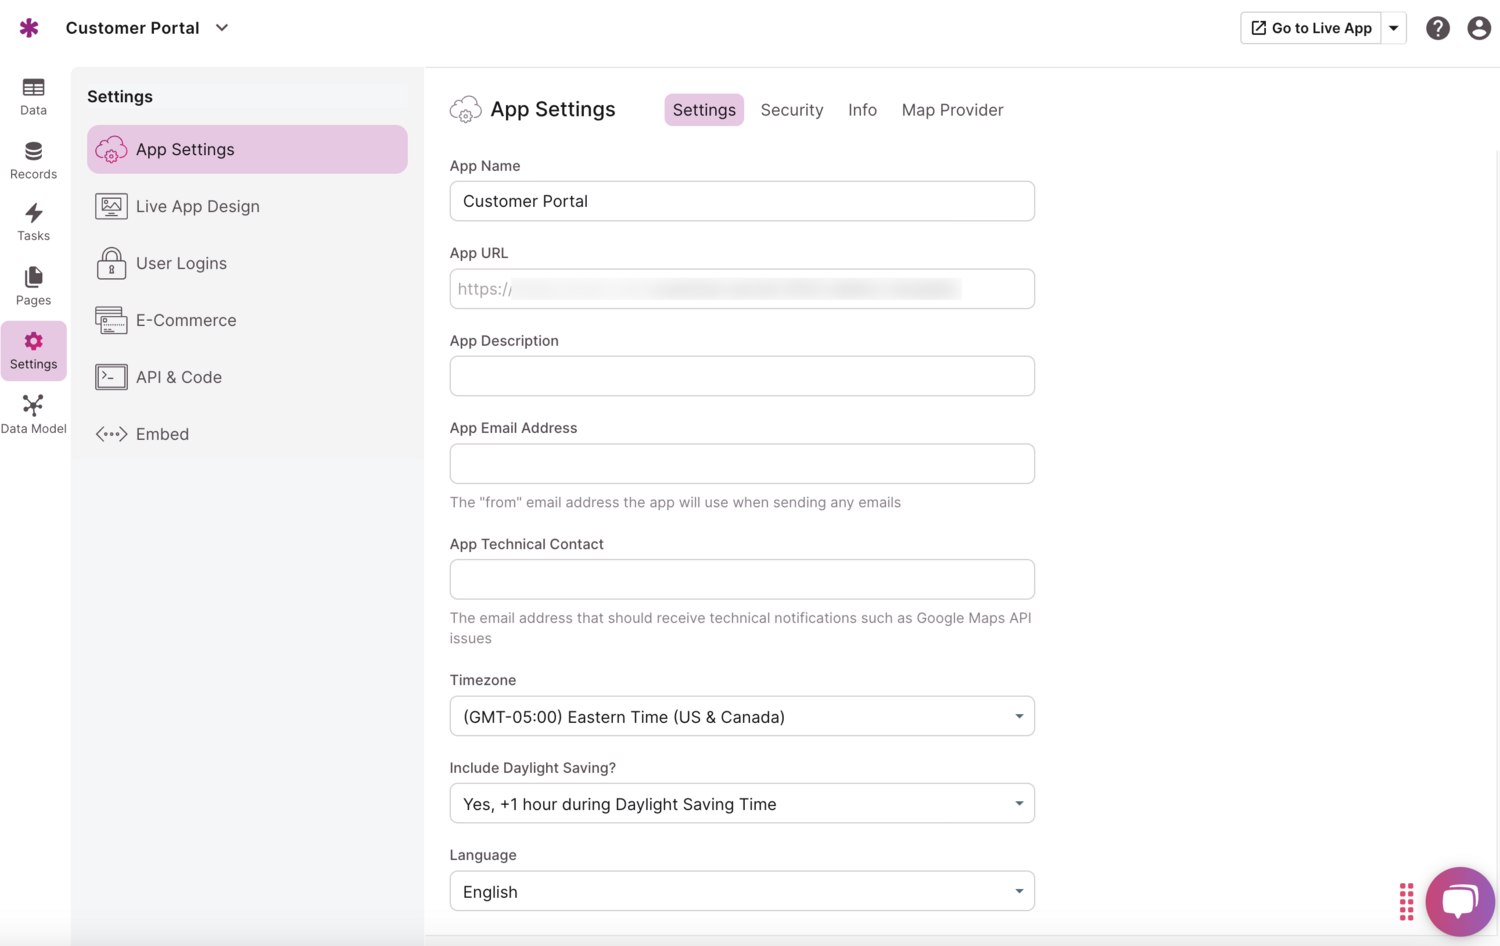The image size is (1500, 946).
Task: Switch to the Map Provider tab
Action: click(952, 110)
